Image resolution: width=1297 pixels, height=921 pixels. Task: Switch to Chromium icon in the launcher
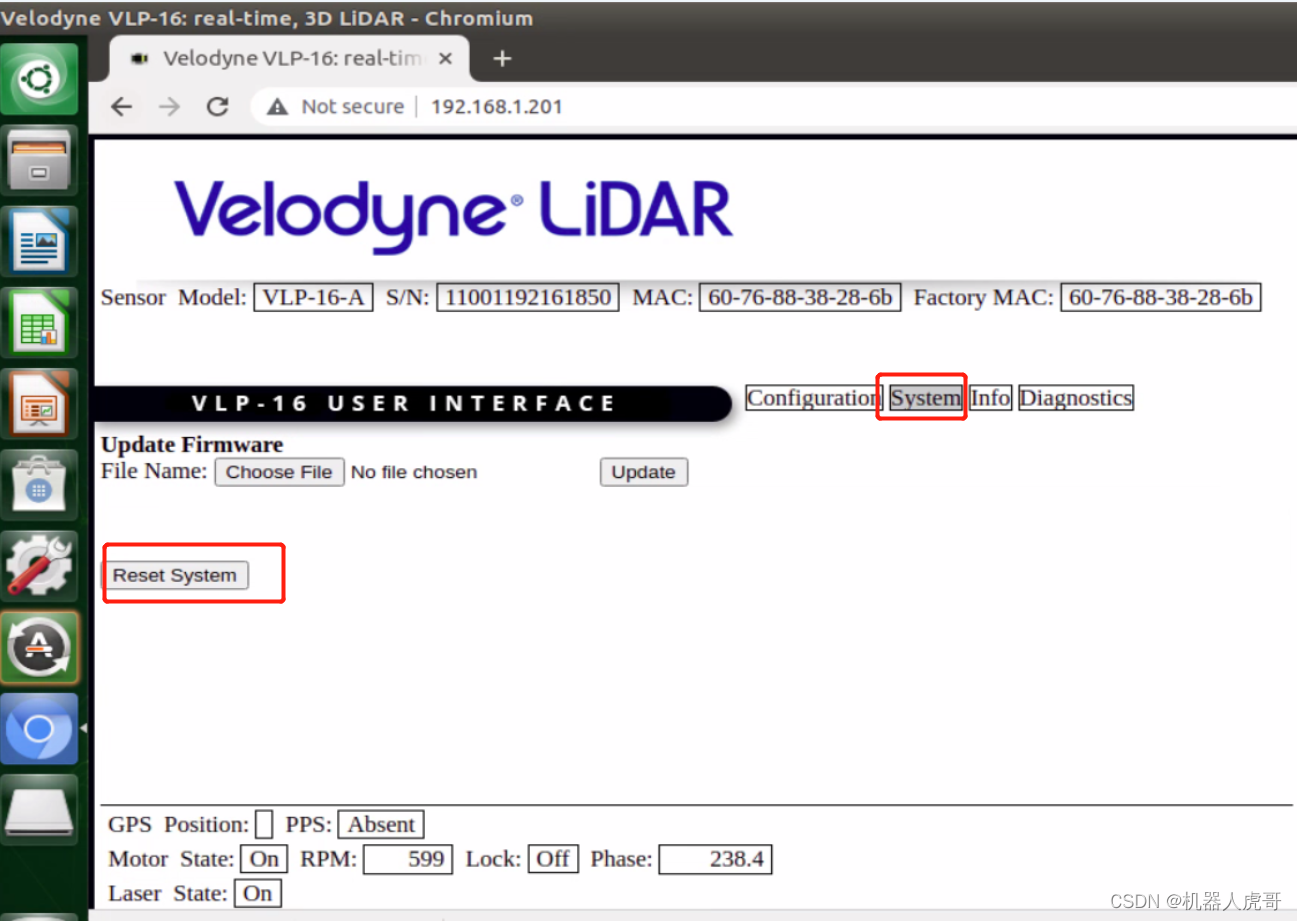click(x=39, y=728)
